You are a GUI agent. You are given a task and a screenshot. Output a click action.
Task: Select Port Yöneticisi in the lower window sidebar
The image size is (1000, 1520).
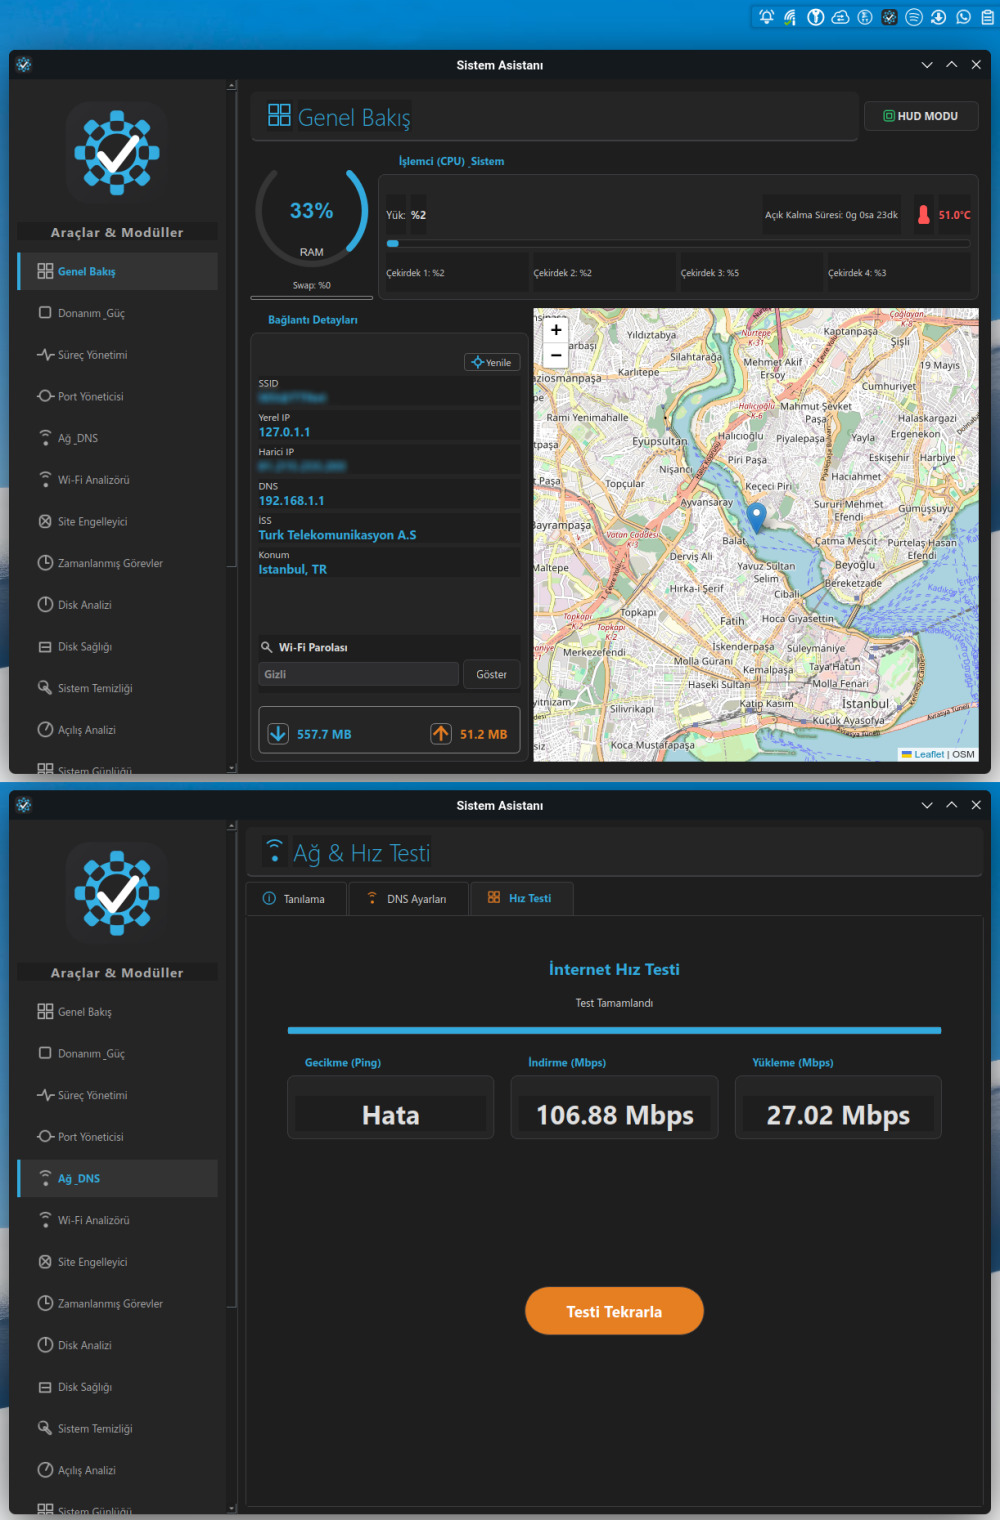[x=90, y=1137]
